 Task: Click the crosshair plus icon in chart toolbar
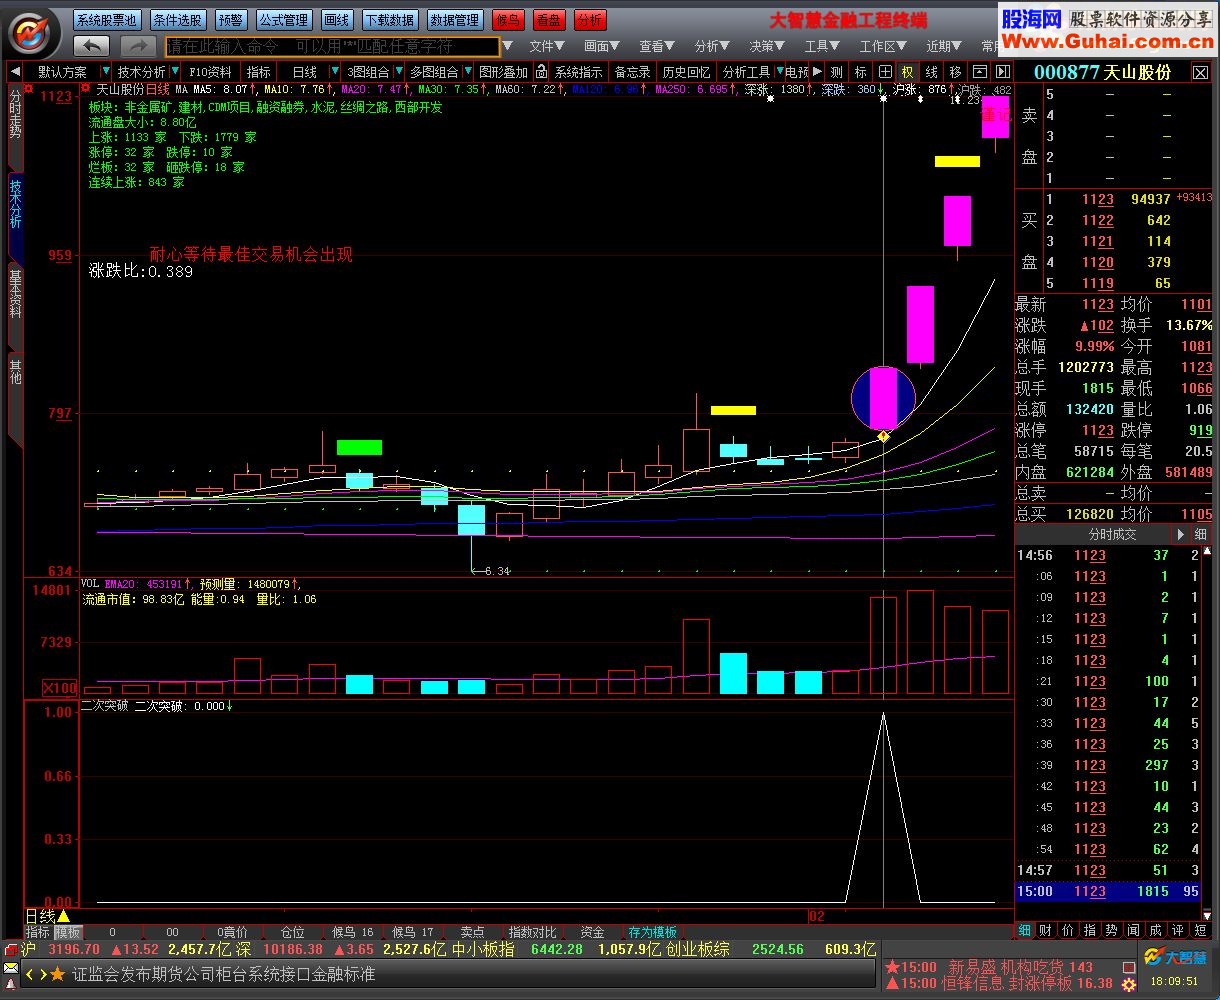pyautogui.click(x=885, y=72)
